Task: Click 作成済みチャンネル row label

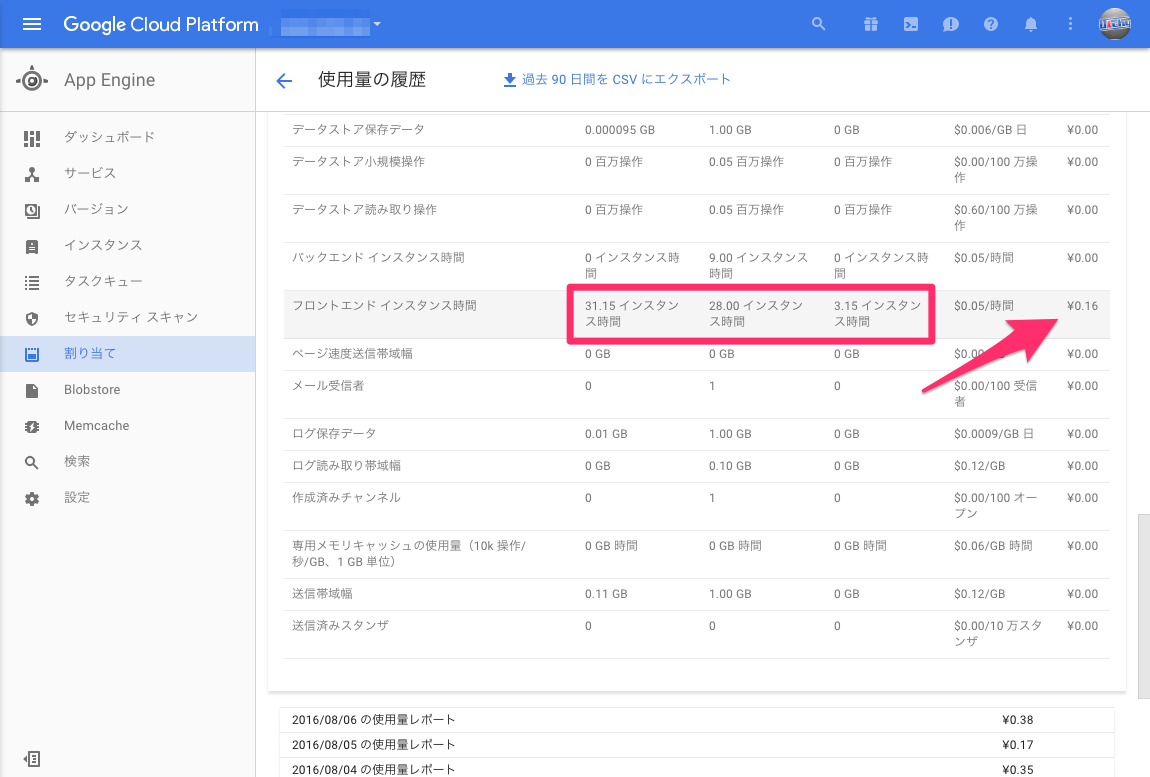Action: click(x=346, y=497)
